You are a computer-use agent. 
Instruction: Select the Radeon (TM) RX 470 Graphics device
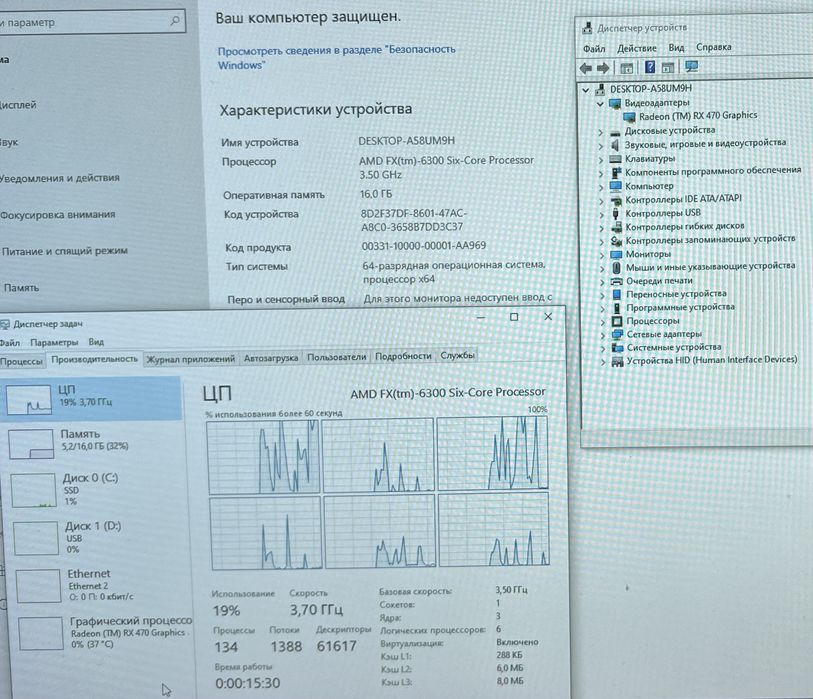[698, 116]
